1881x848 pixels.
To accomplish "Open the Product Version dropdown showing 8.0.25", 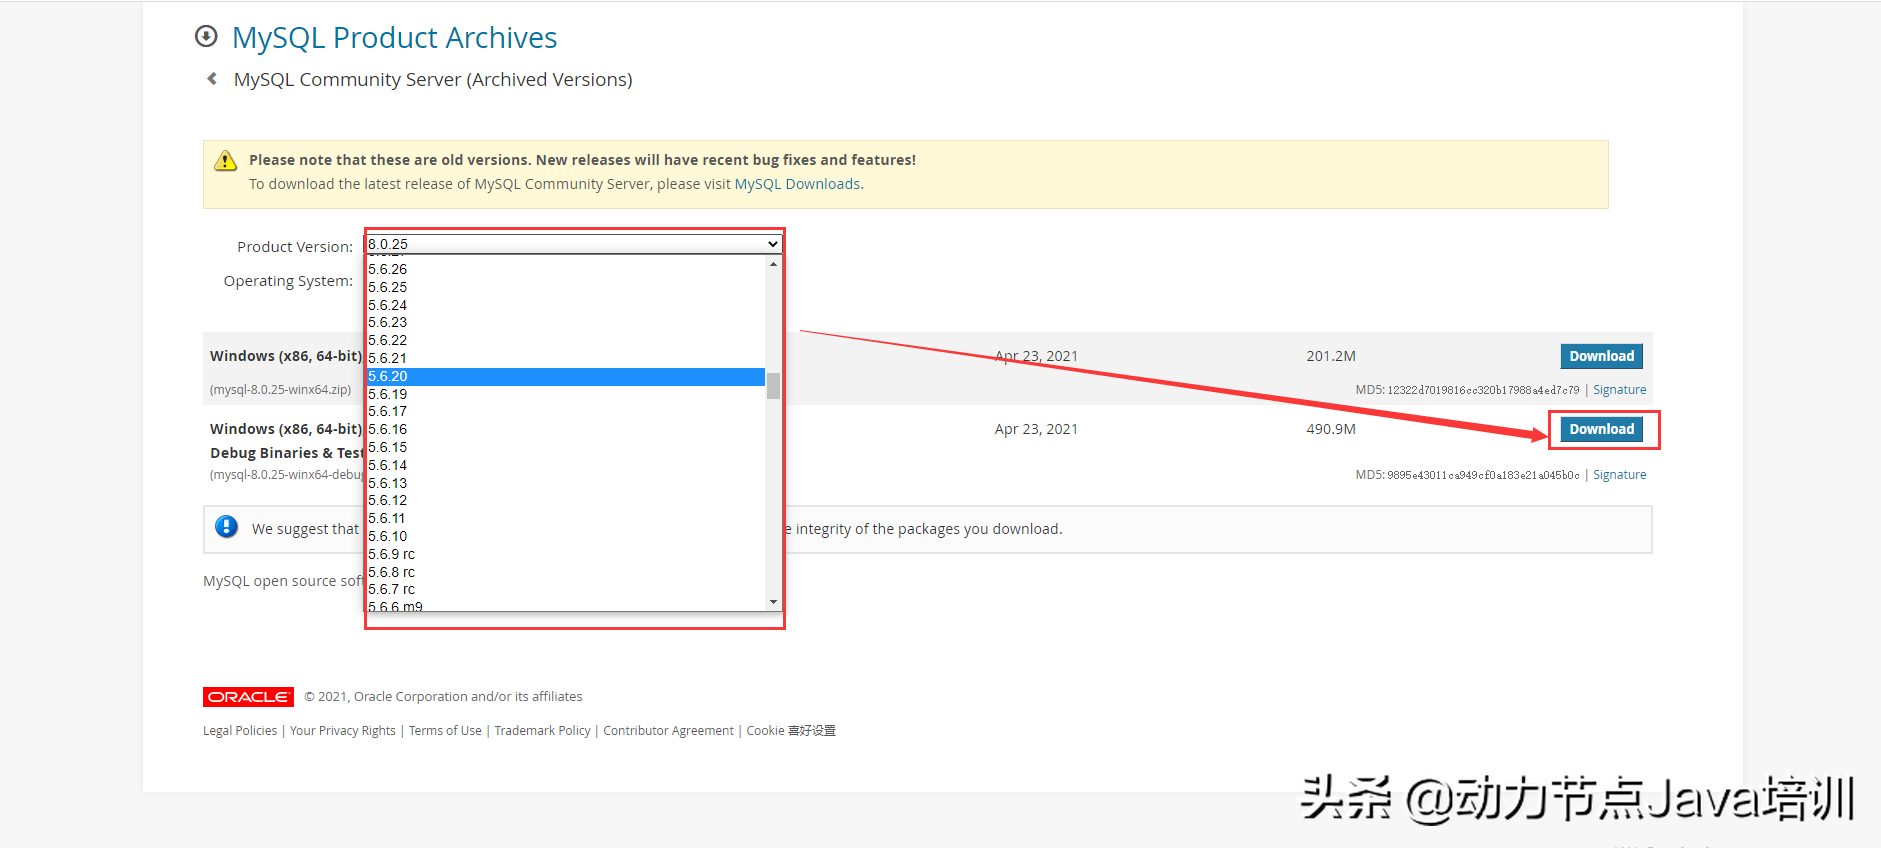I will pyautogui.click(x=573, y=244).
